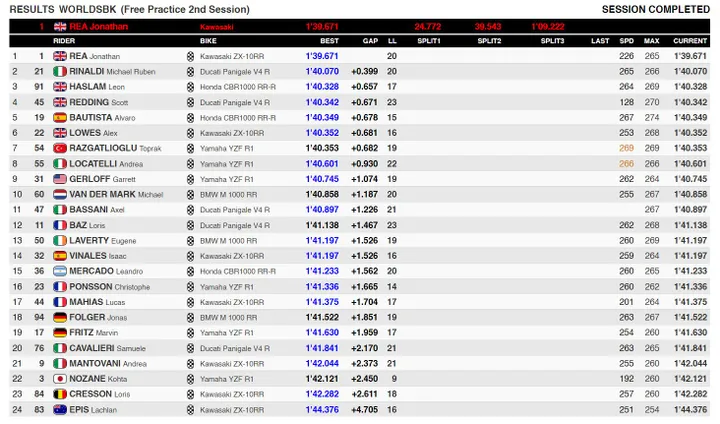Click gap value +1.562 for MERCADO
The width and height of the screenshot is (720, 424).
coord(364,271)
